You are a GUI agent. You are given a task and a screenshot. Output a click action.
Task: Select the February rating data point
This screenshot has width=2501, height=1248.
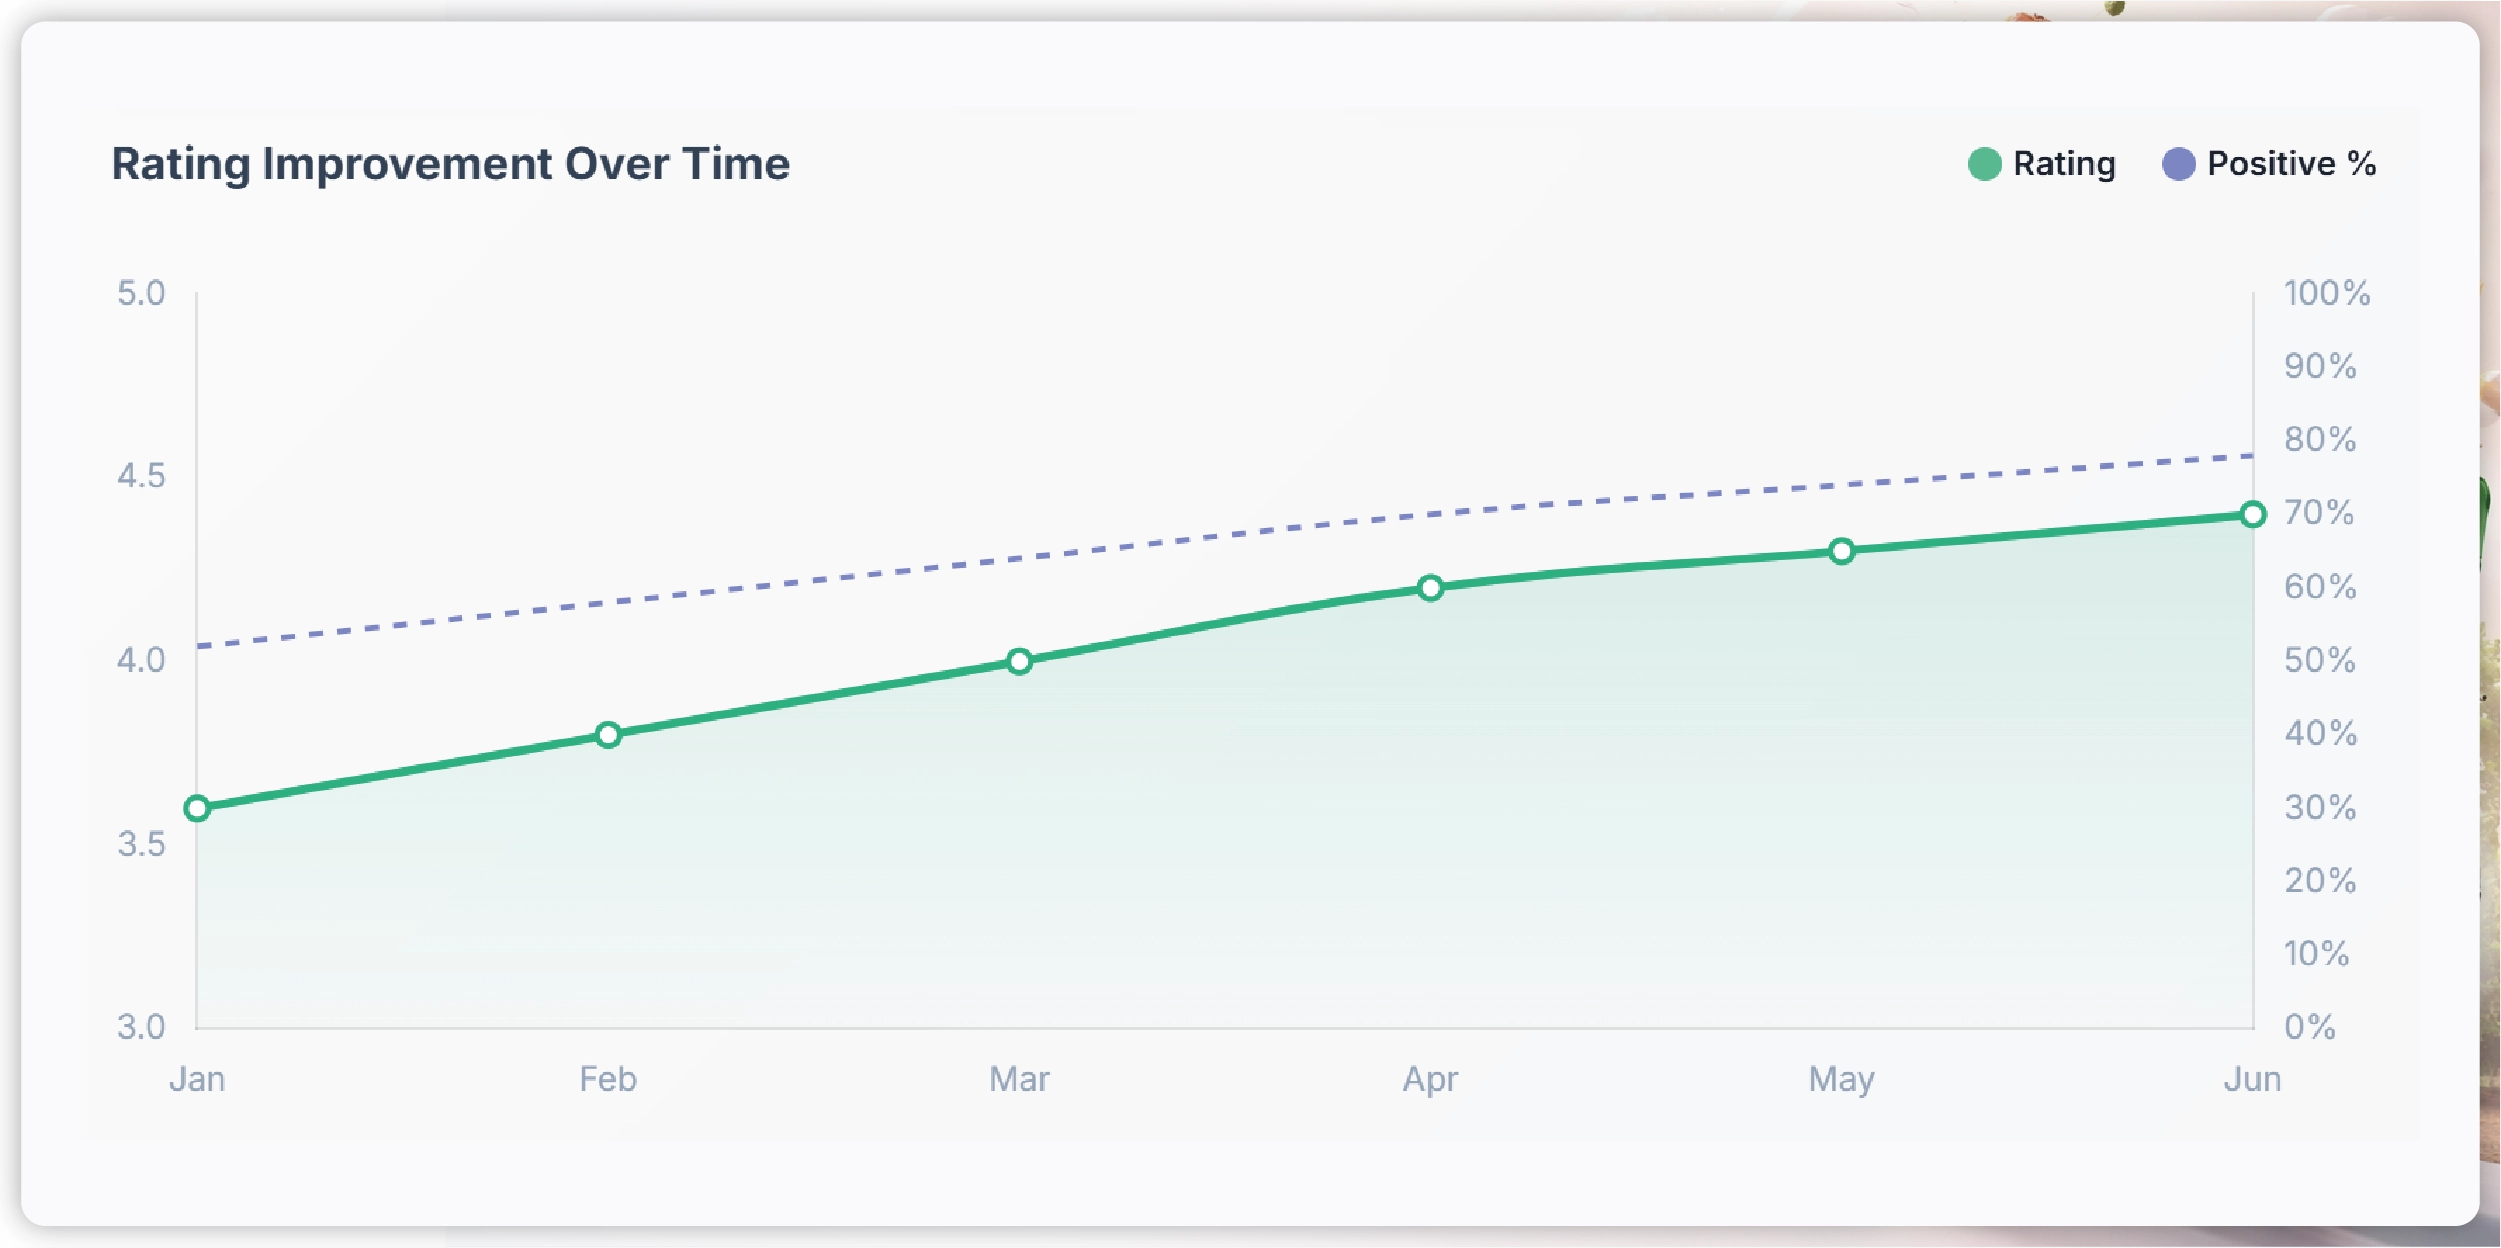(608, 735)
